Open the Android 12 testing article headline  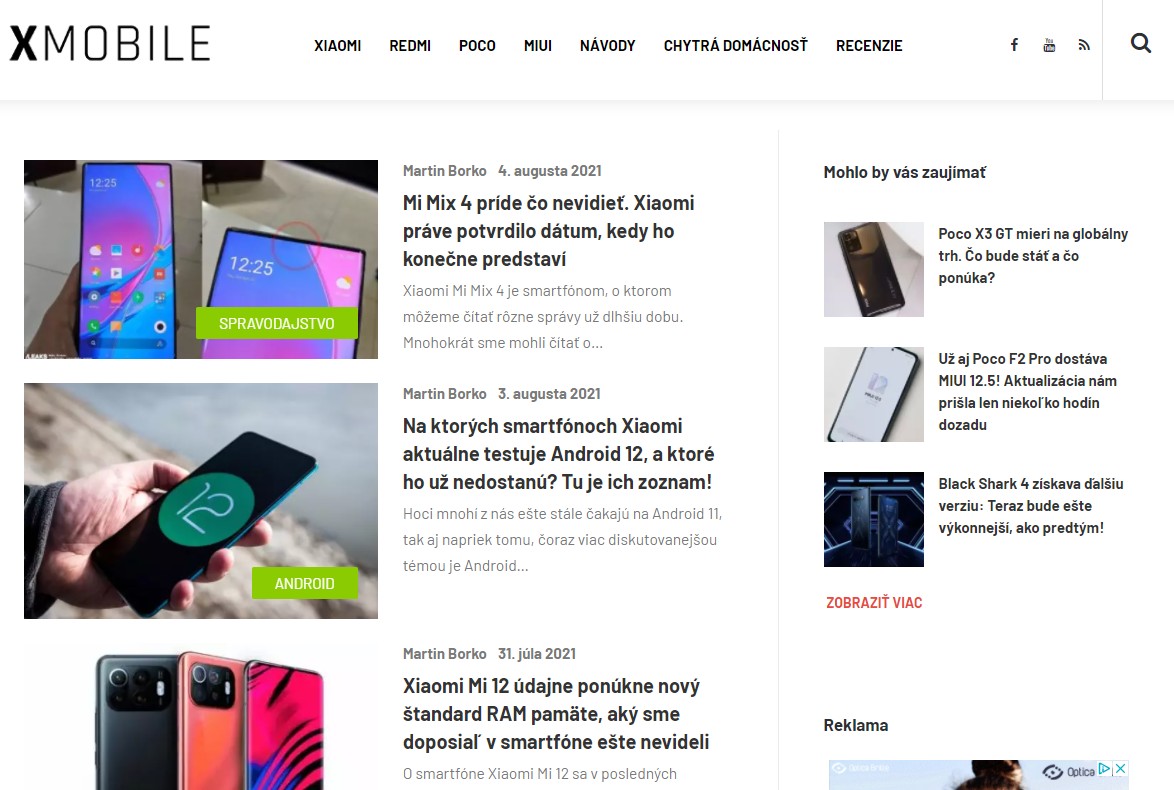559,454
